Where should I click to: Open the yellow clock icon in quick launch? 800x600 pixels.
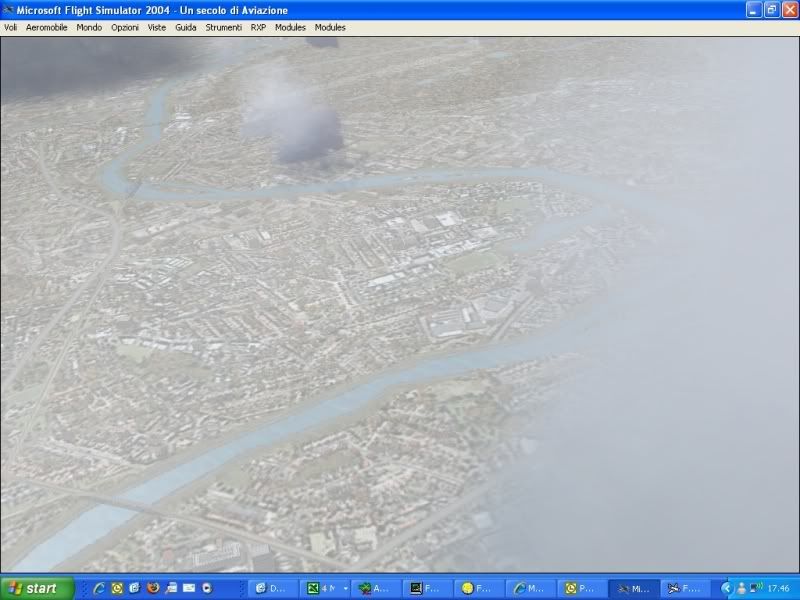pyautogui.click(x=117, y=588)
